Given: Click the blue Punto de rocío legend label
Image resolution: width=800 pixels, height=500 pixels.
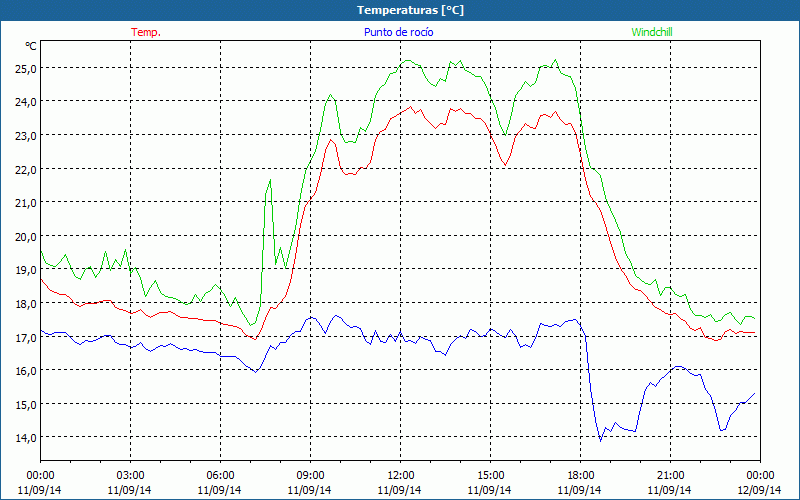Looking at the screenshot, I should [x=398, y=32].
